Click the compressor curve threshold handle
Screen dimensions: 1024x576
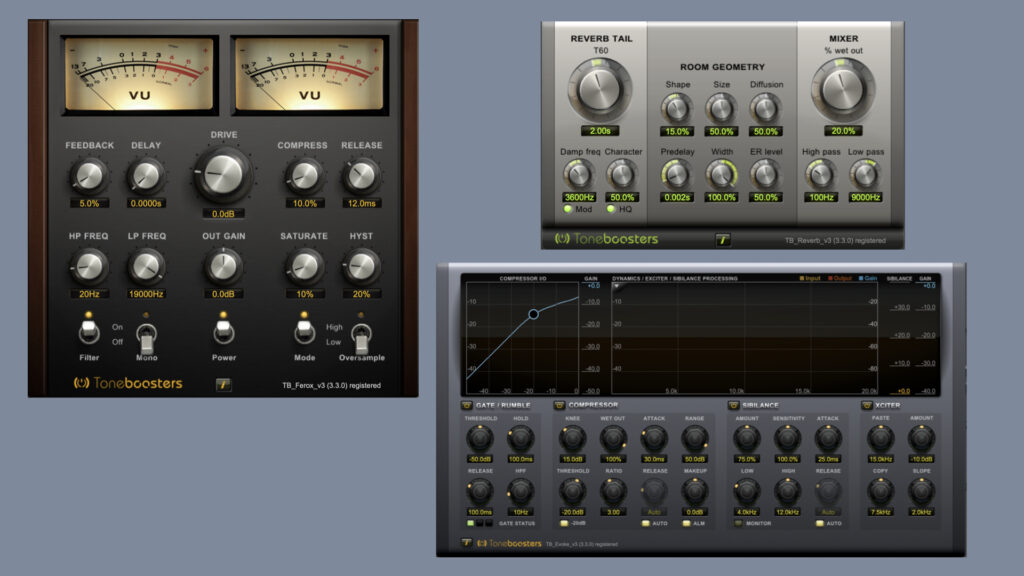[534, 314]
